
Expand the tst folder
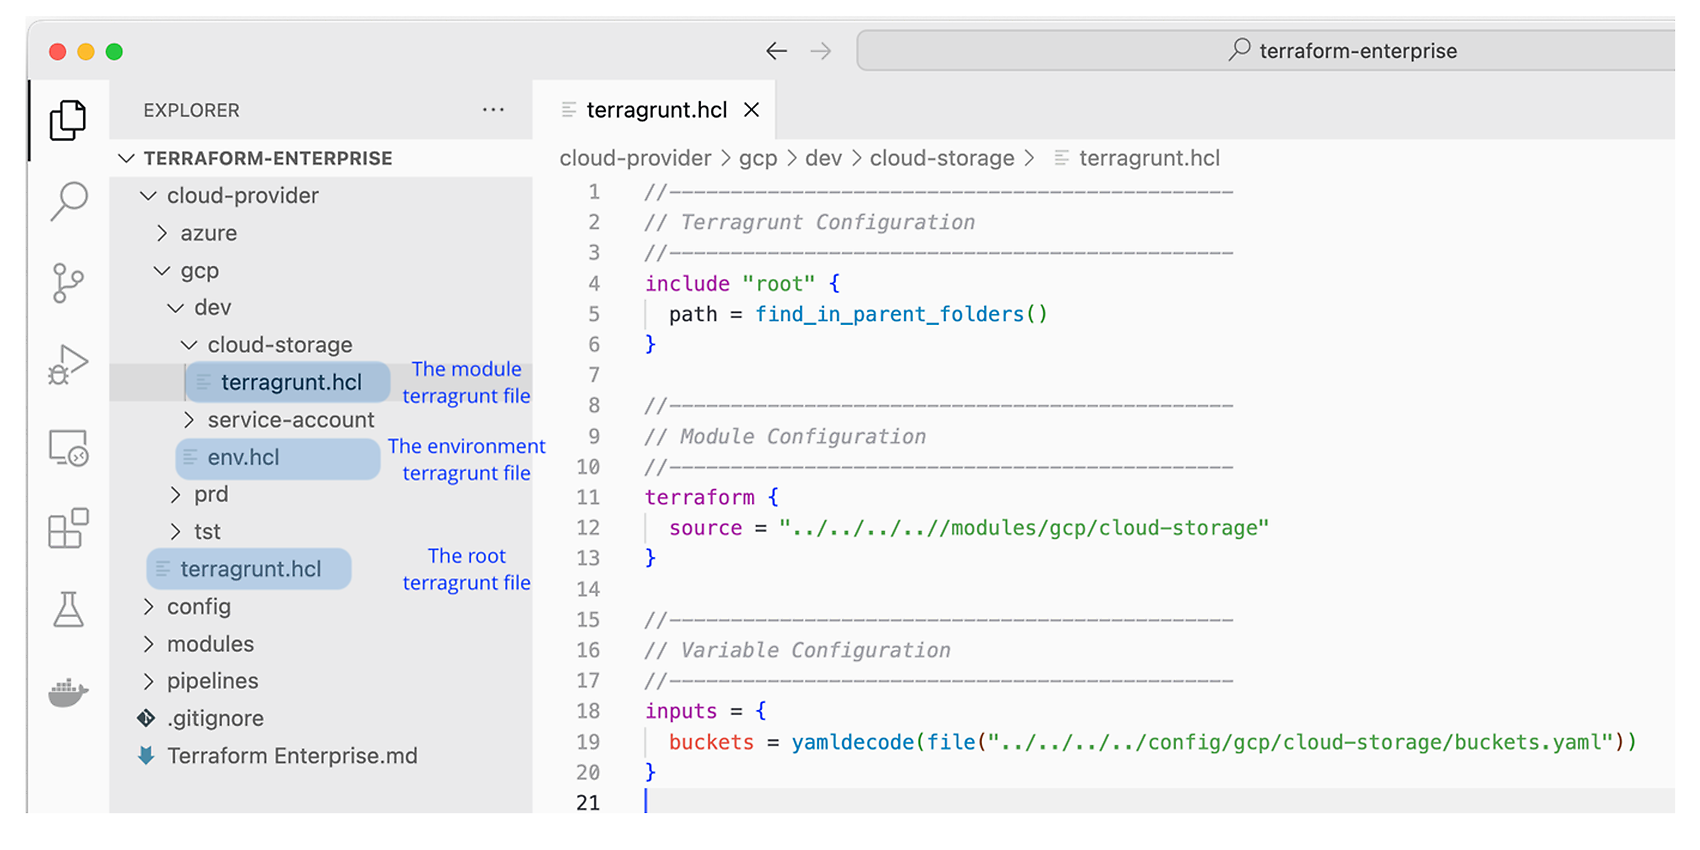tap(175, 532)
